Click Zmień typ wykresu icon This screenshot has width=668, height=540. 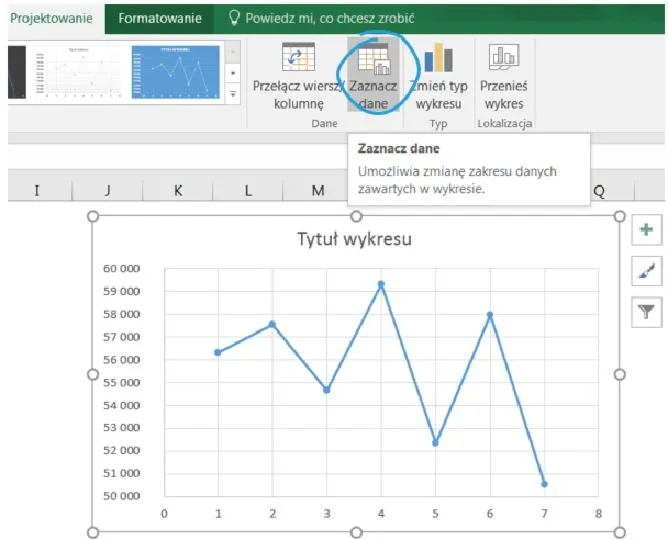(438, 57)
